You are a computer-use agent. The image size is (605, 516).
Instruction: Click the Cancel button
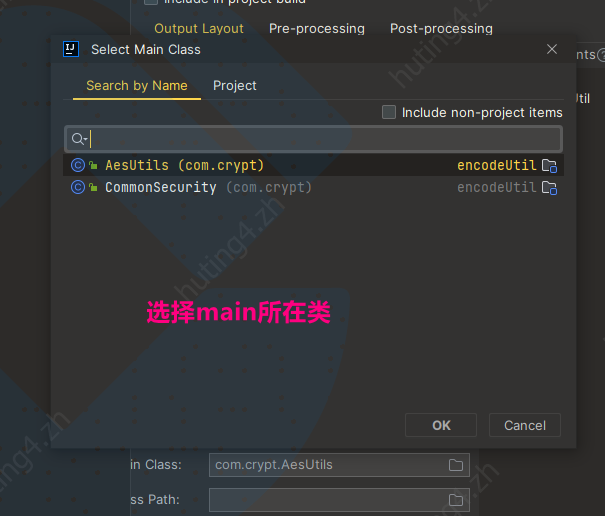pyautogui.click(x=525, y=425)
